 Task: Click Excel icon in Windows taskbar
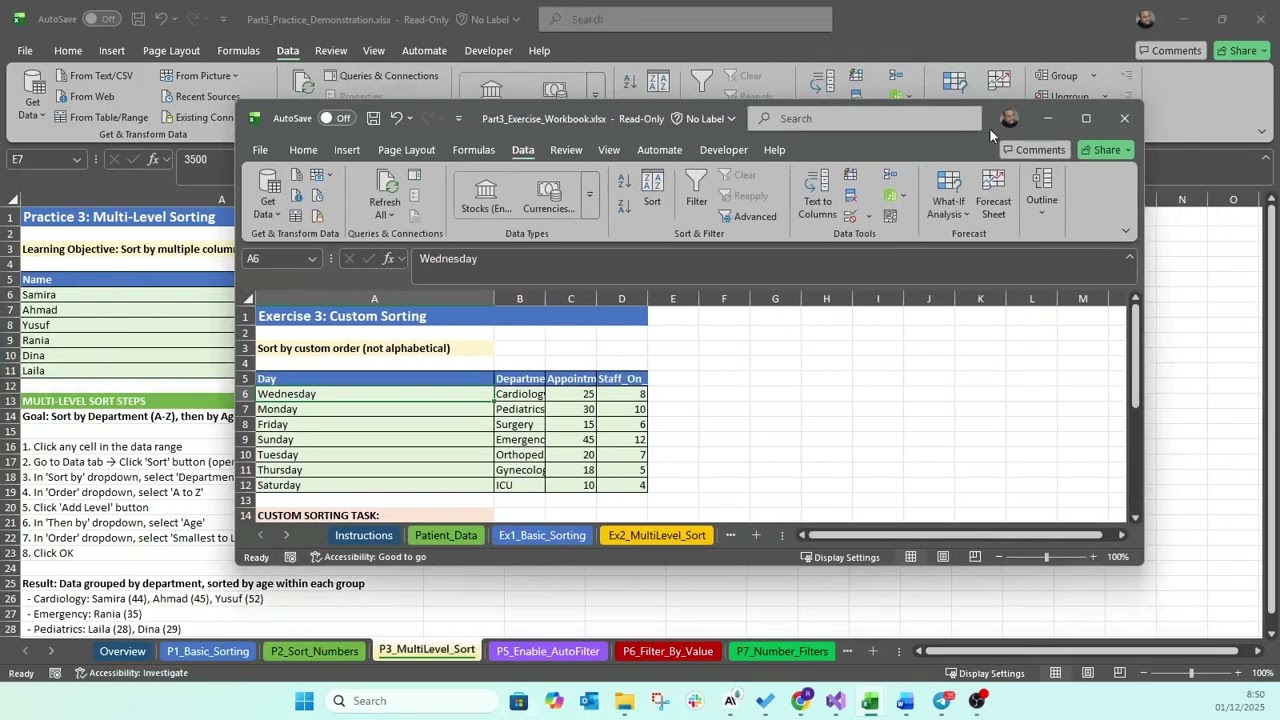coord(870,701)
